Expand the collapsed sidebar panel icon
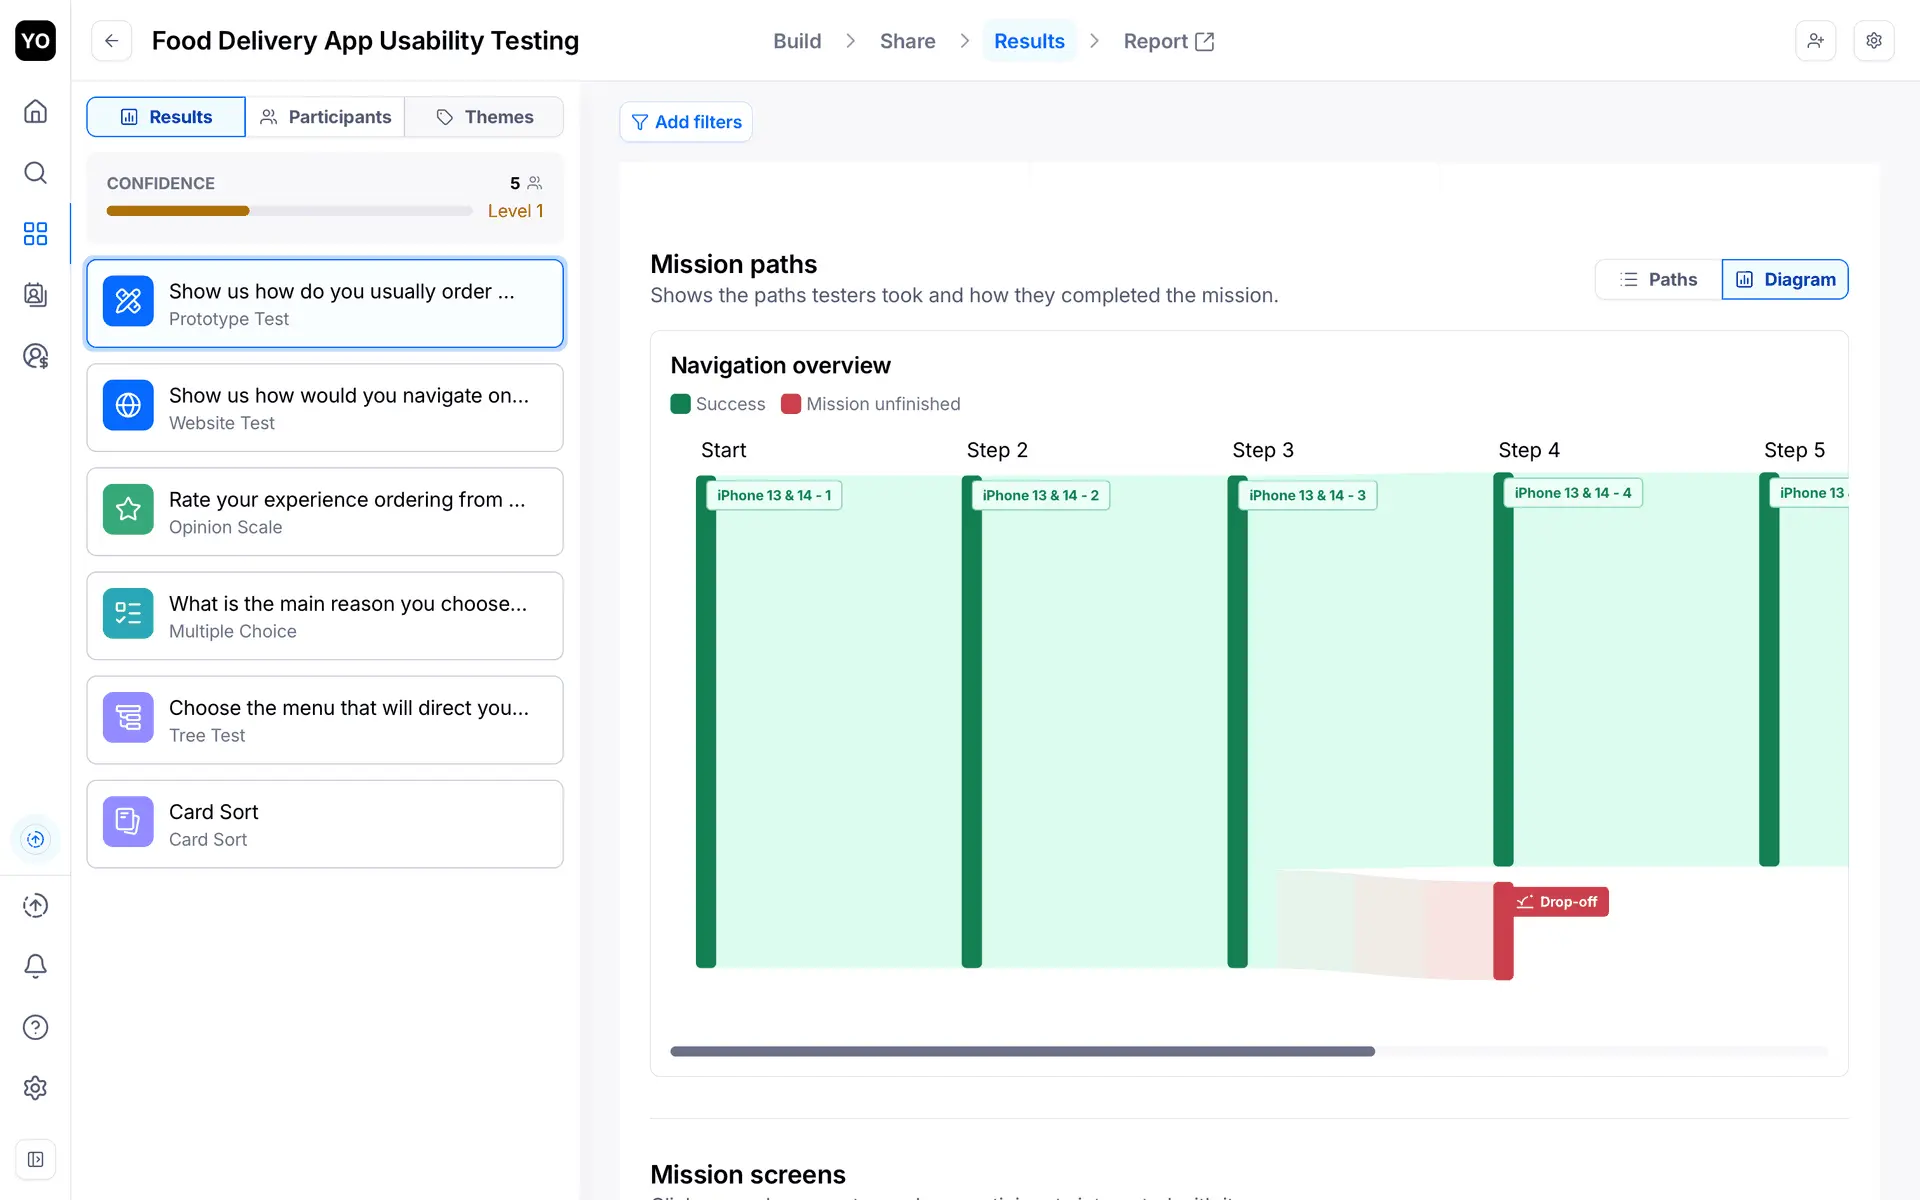This screenshot has height=1200, width=1920. click(35, 1159)
